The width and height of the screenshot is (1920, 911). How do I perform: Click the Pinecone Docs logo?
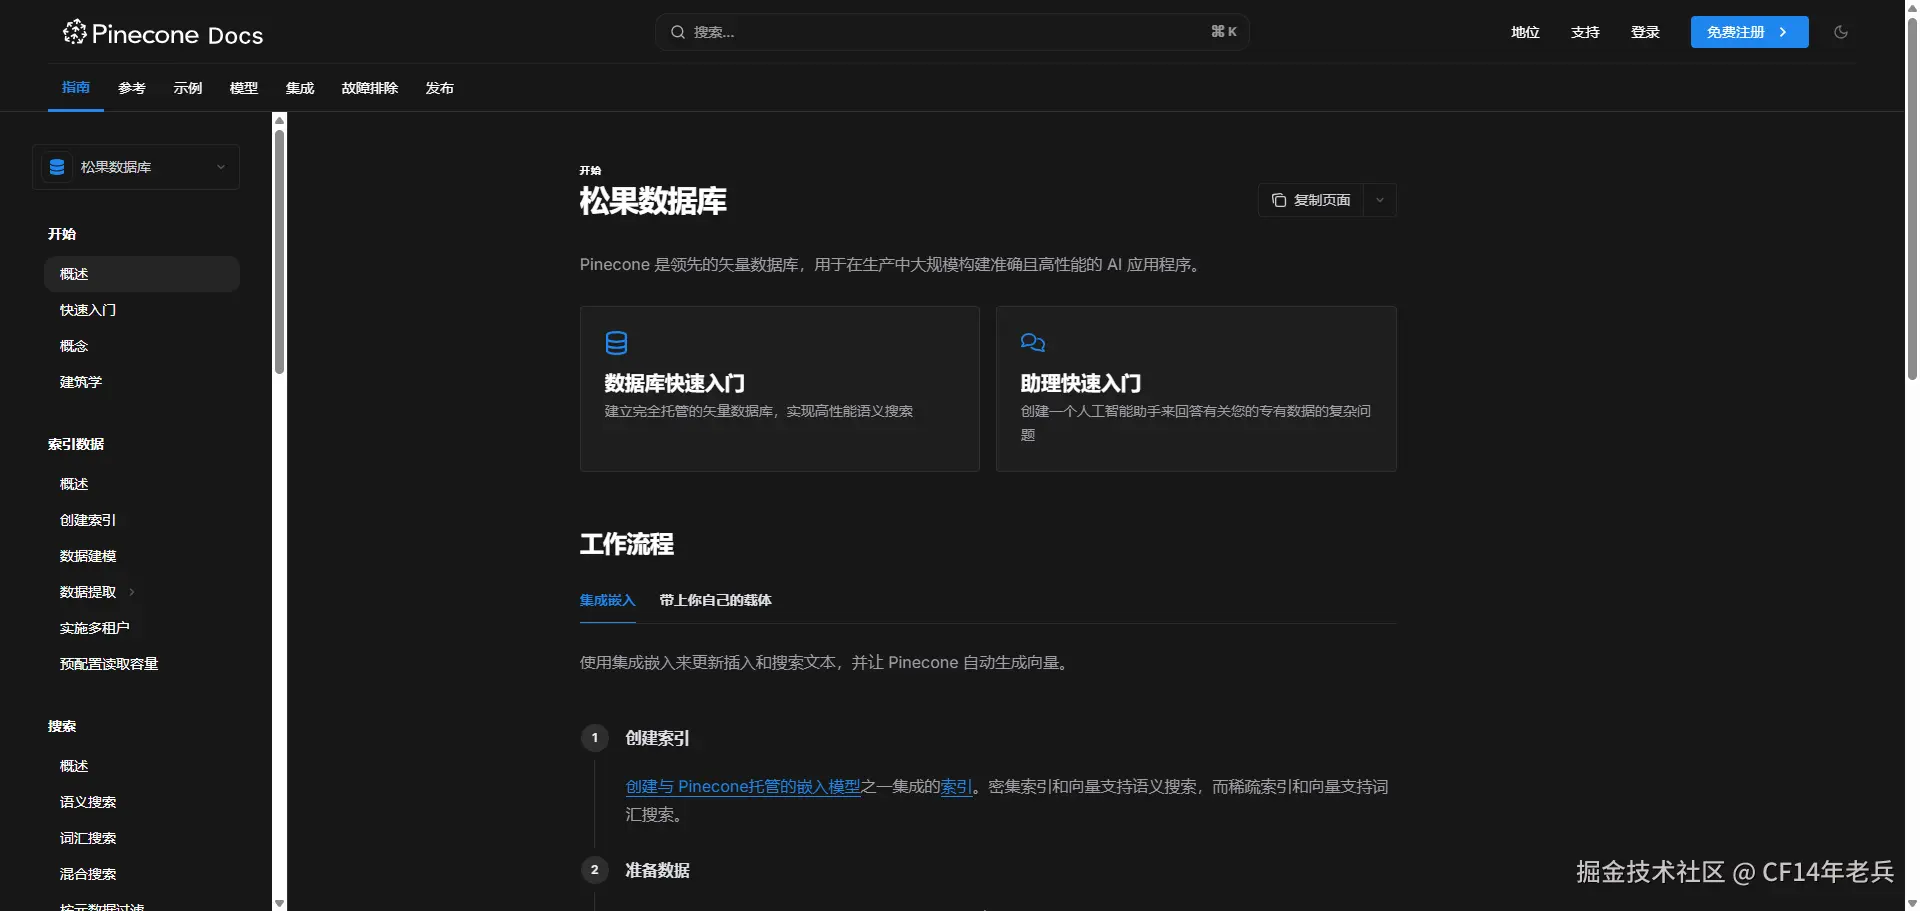(163, 34)
